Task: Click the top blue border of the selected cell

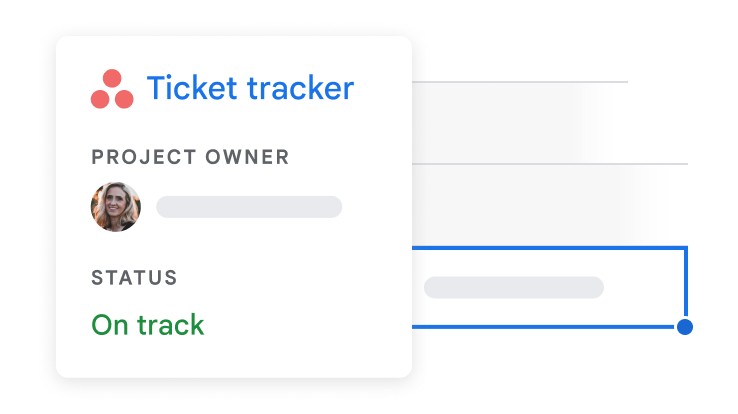Action: click(550, 247)
